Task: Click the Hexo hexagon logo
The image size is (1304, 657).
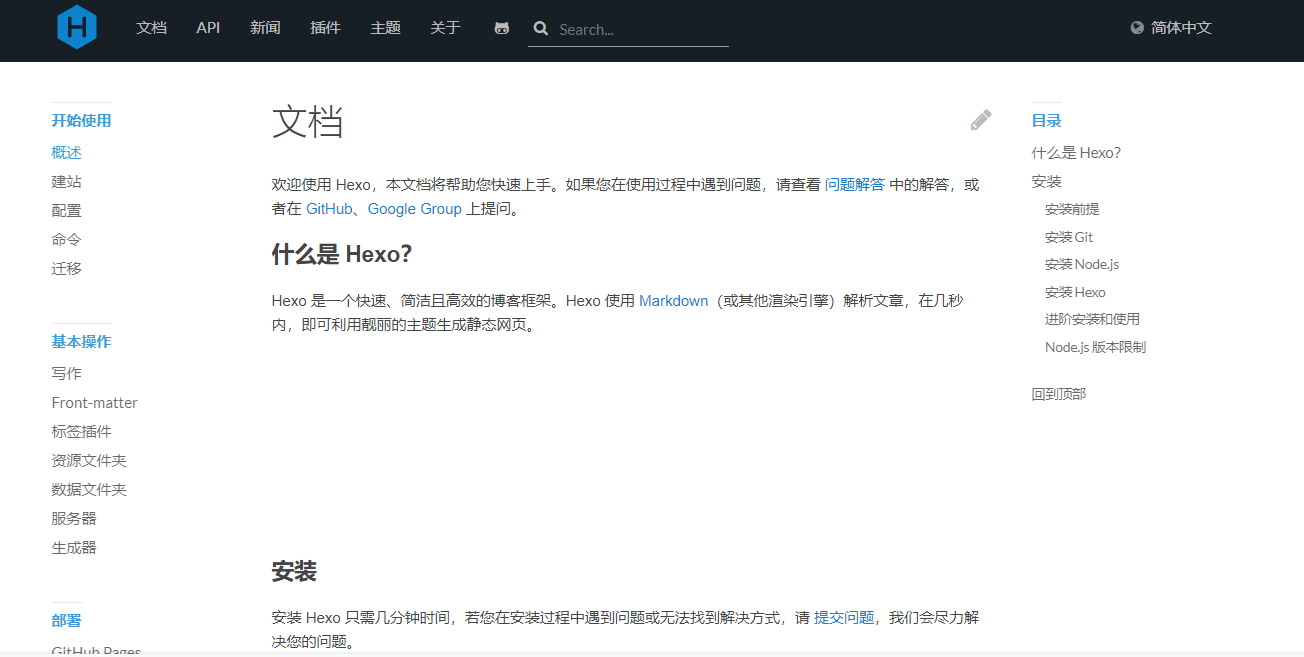Action: [x=77, y=27]
